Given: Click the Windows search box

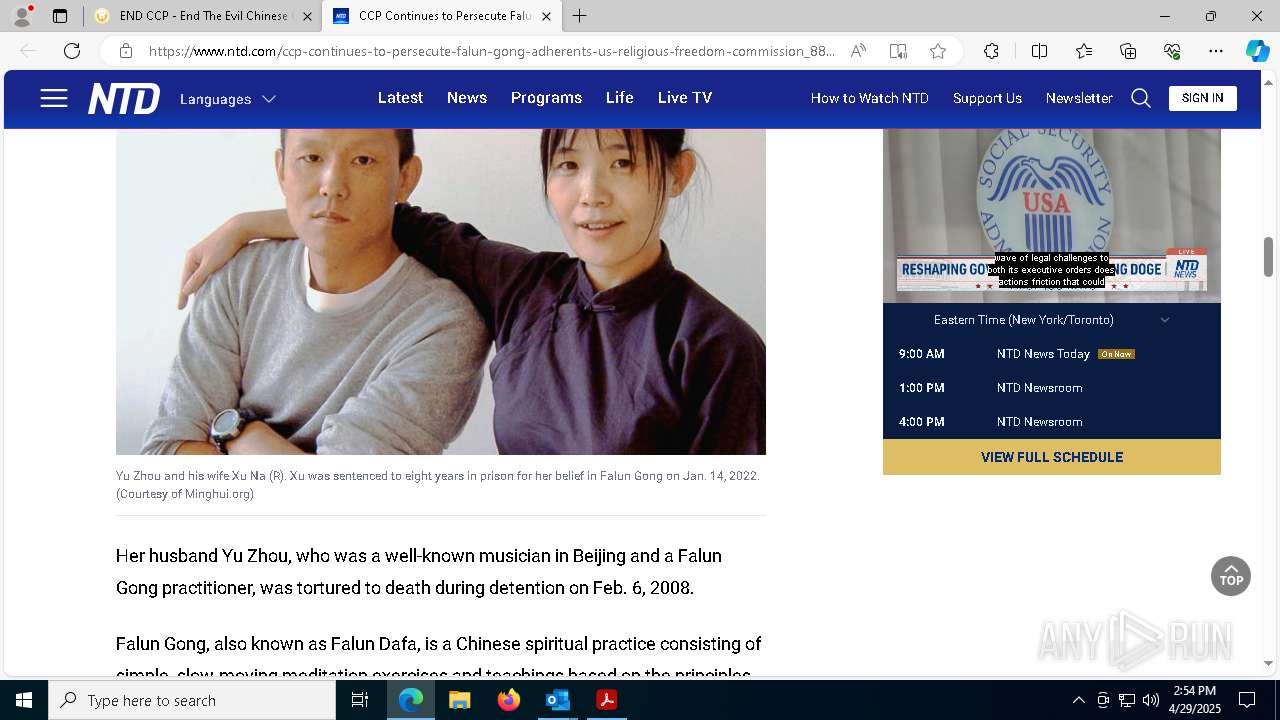Looking at the screenshot, I should click(192, 700).
